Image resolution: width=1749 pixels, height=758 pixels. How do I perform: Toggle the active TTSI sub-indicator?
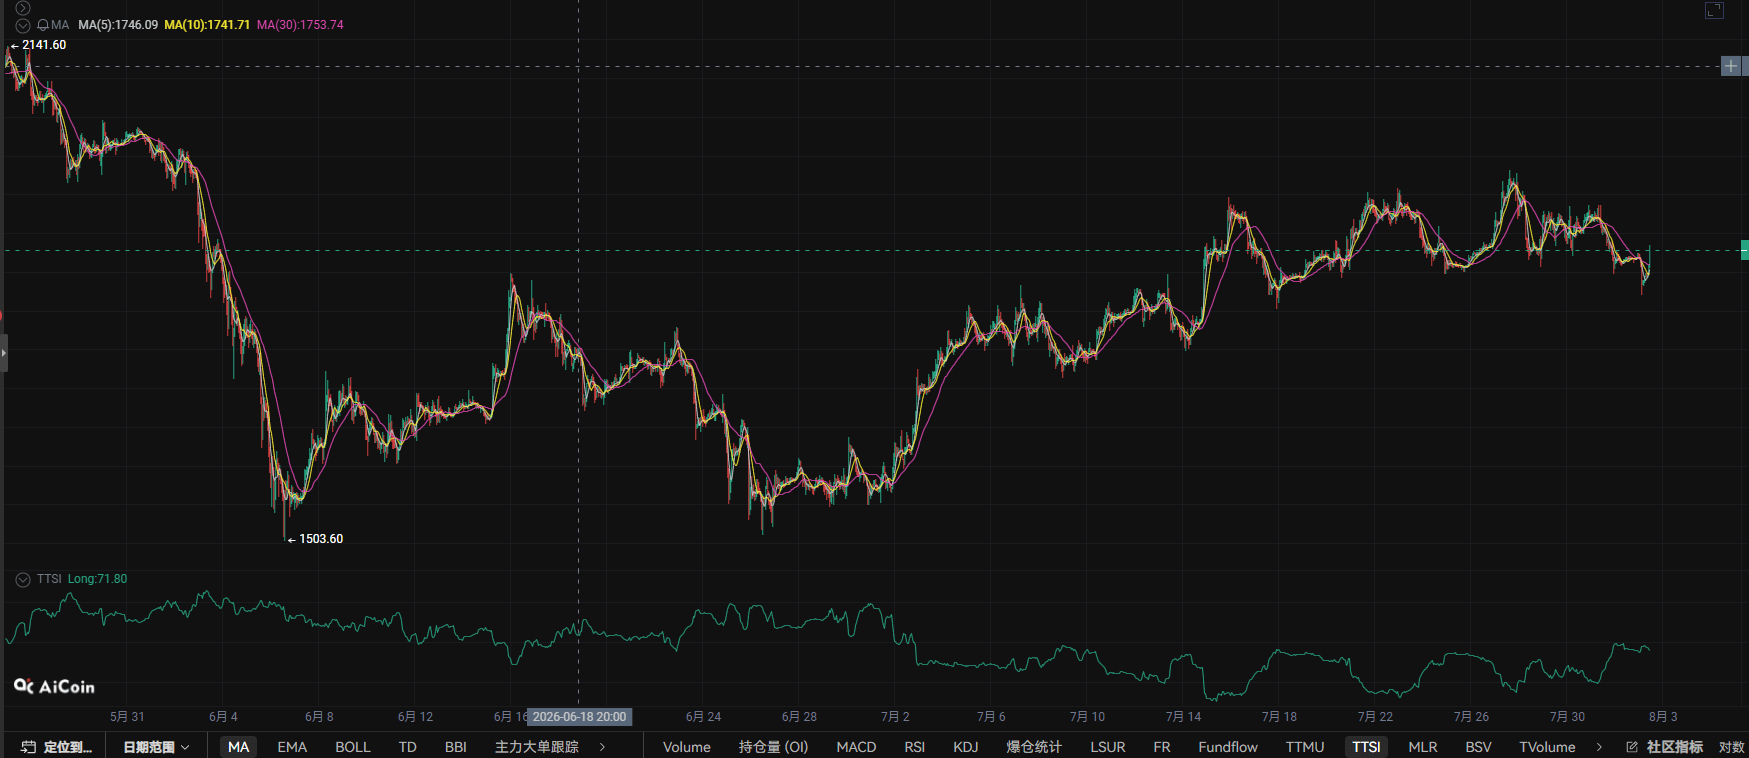pyautogui.click(x=1366, y=747)
